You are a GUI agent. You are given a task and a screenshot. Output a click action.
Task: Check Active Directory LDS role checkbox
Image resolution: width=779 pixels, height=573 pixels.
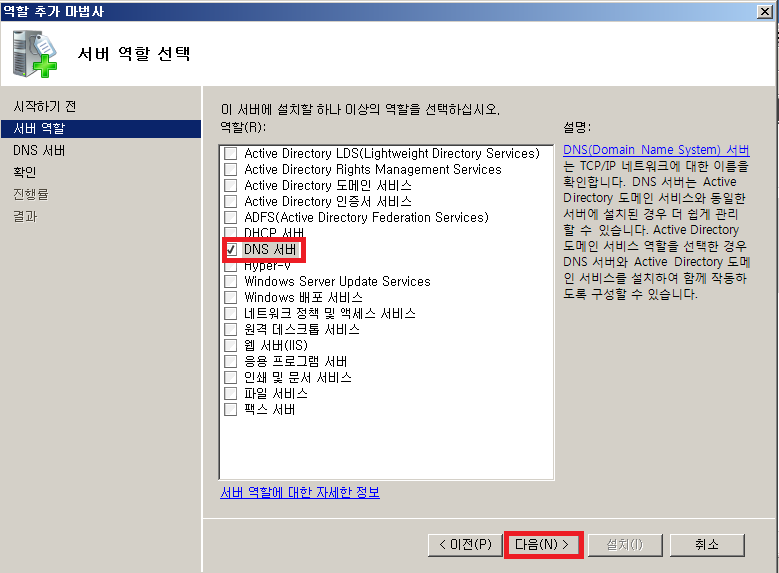pyautogui.click(x=231, y=153)
